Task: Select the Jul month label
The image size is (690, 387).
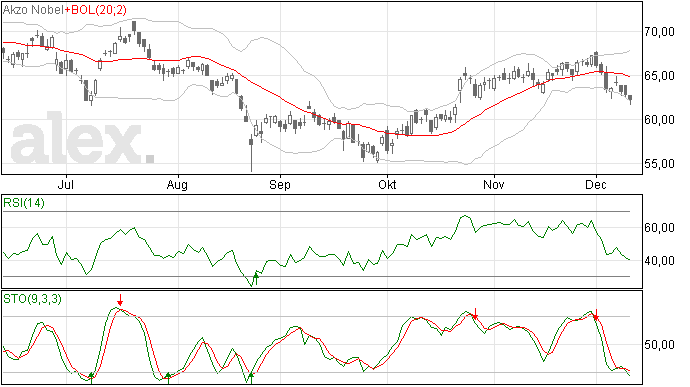Action: pos(66,184)
